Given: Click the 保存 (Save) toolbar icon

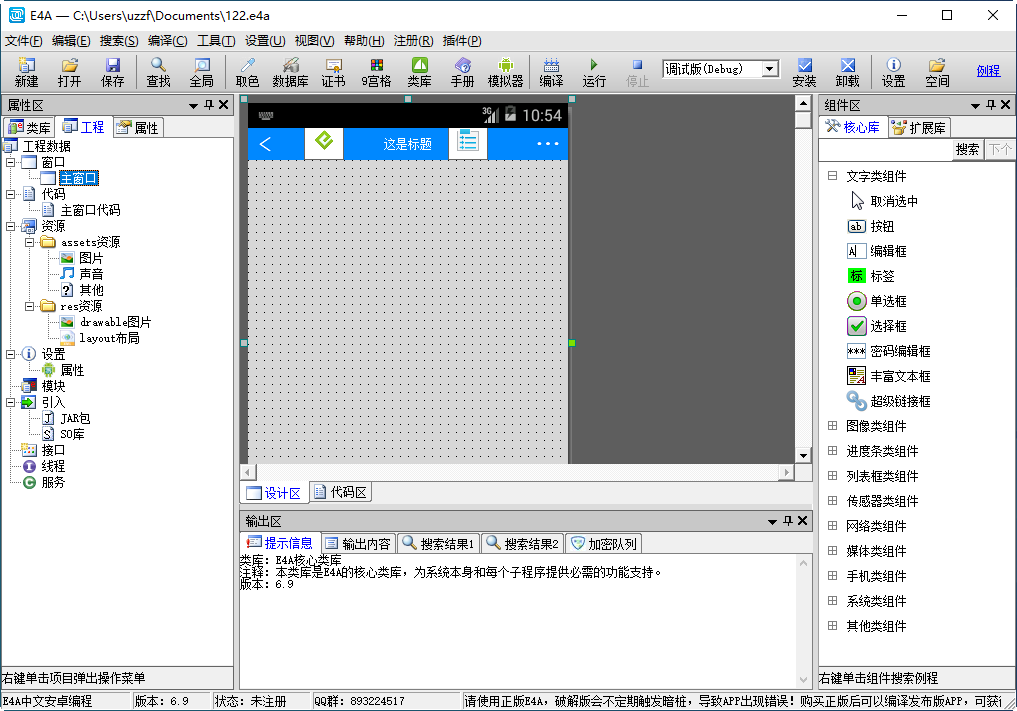Looking at the screenshot, I should (x=112, y=71).
